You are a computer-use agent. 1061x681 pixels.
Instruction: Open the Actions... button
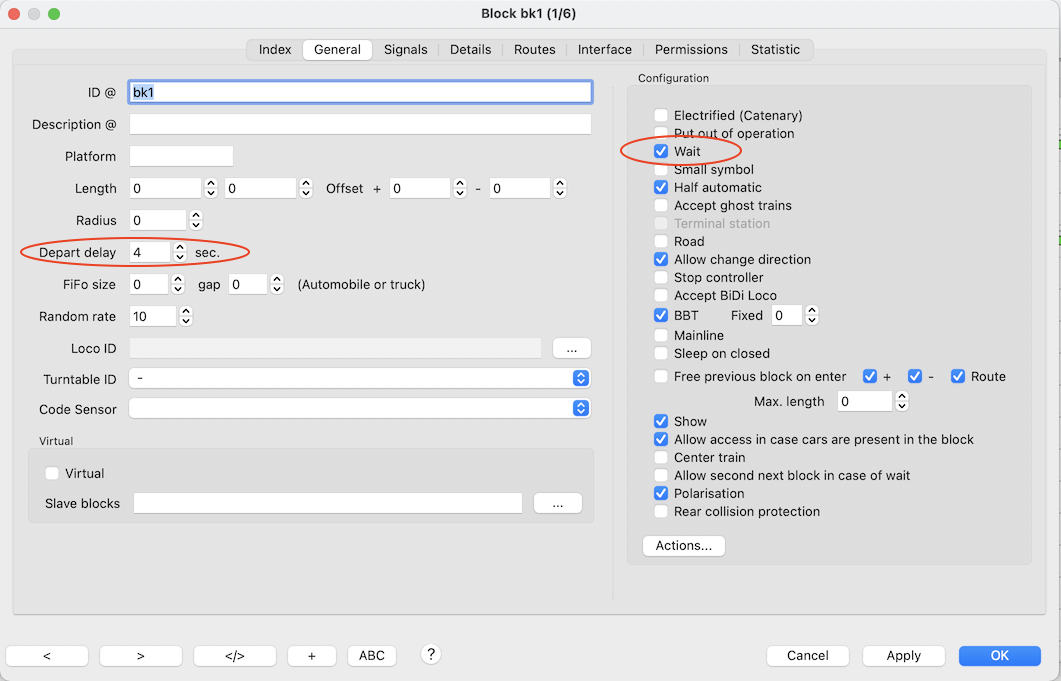[683, 546]
